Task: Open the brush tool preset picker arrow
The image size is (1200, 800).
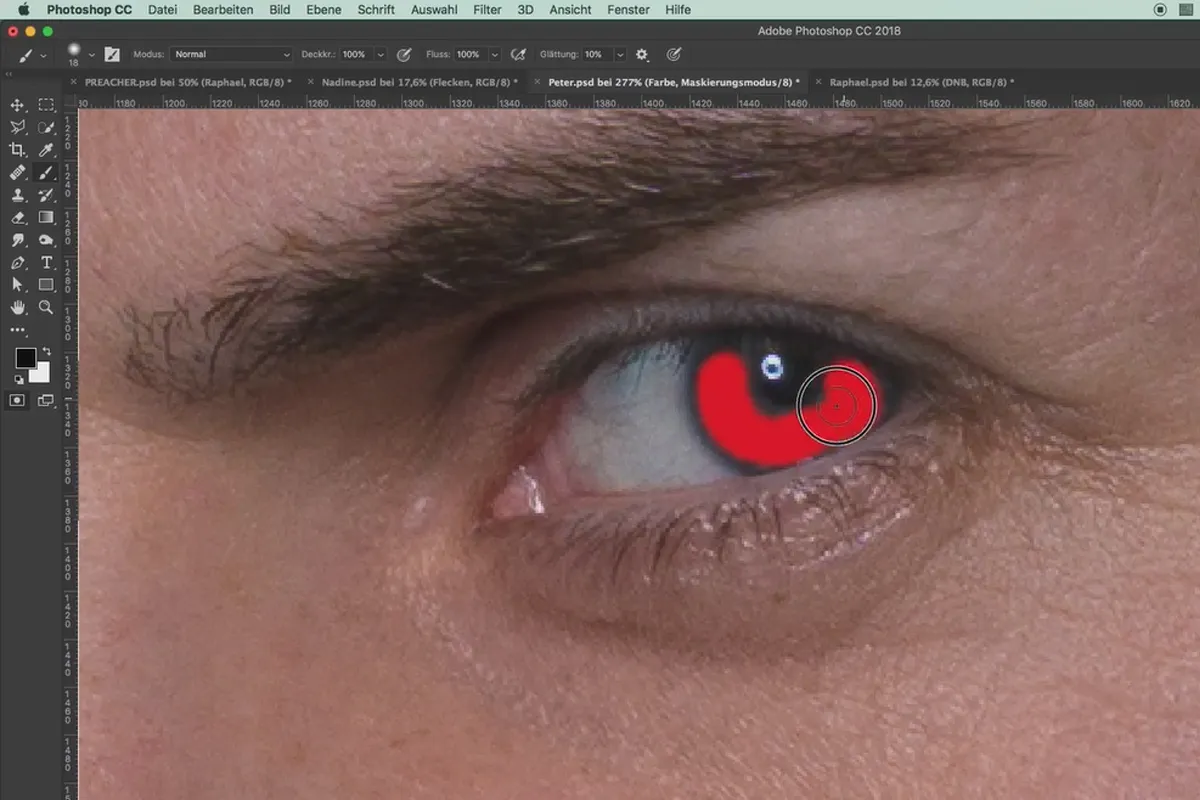Action: point(42,55)
